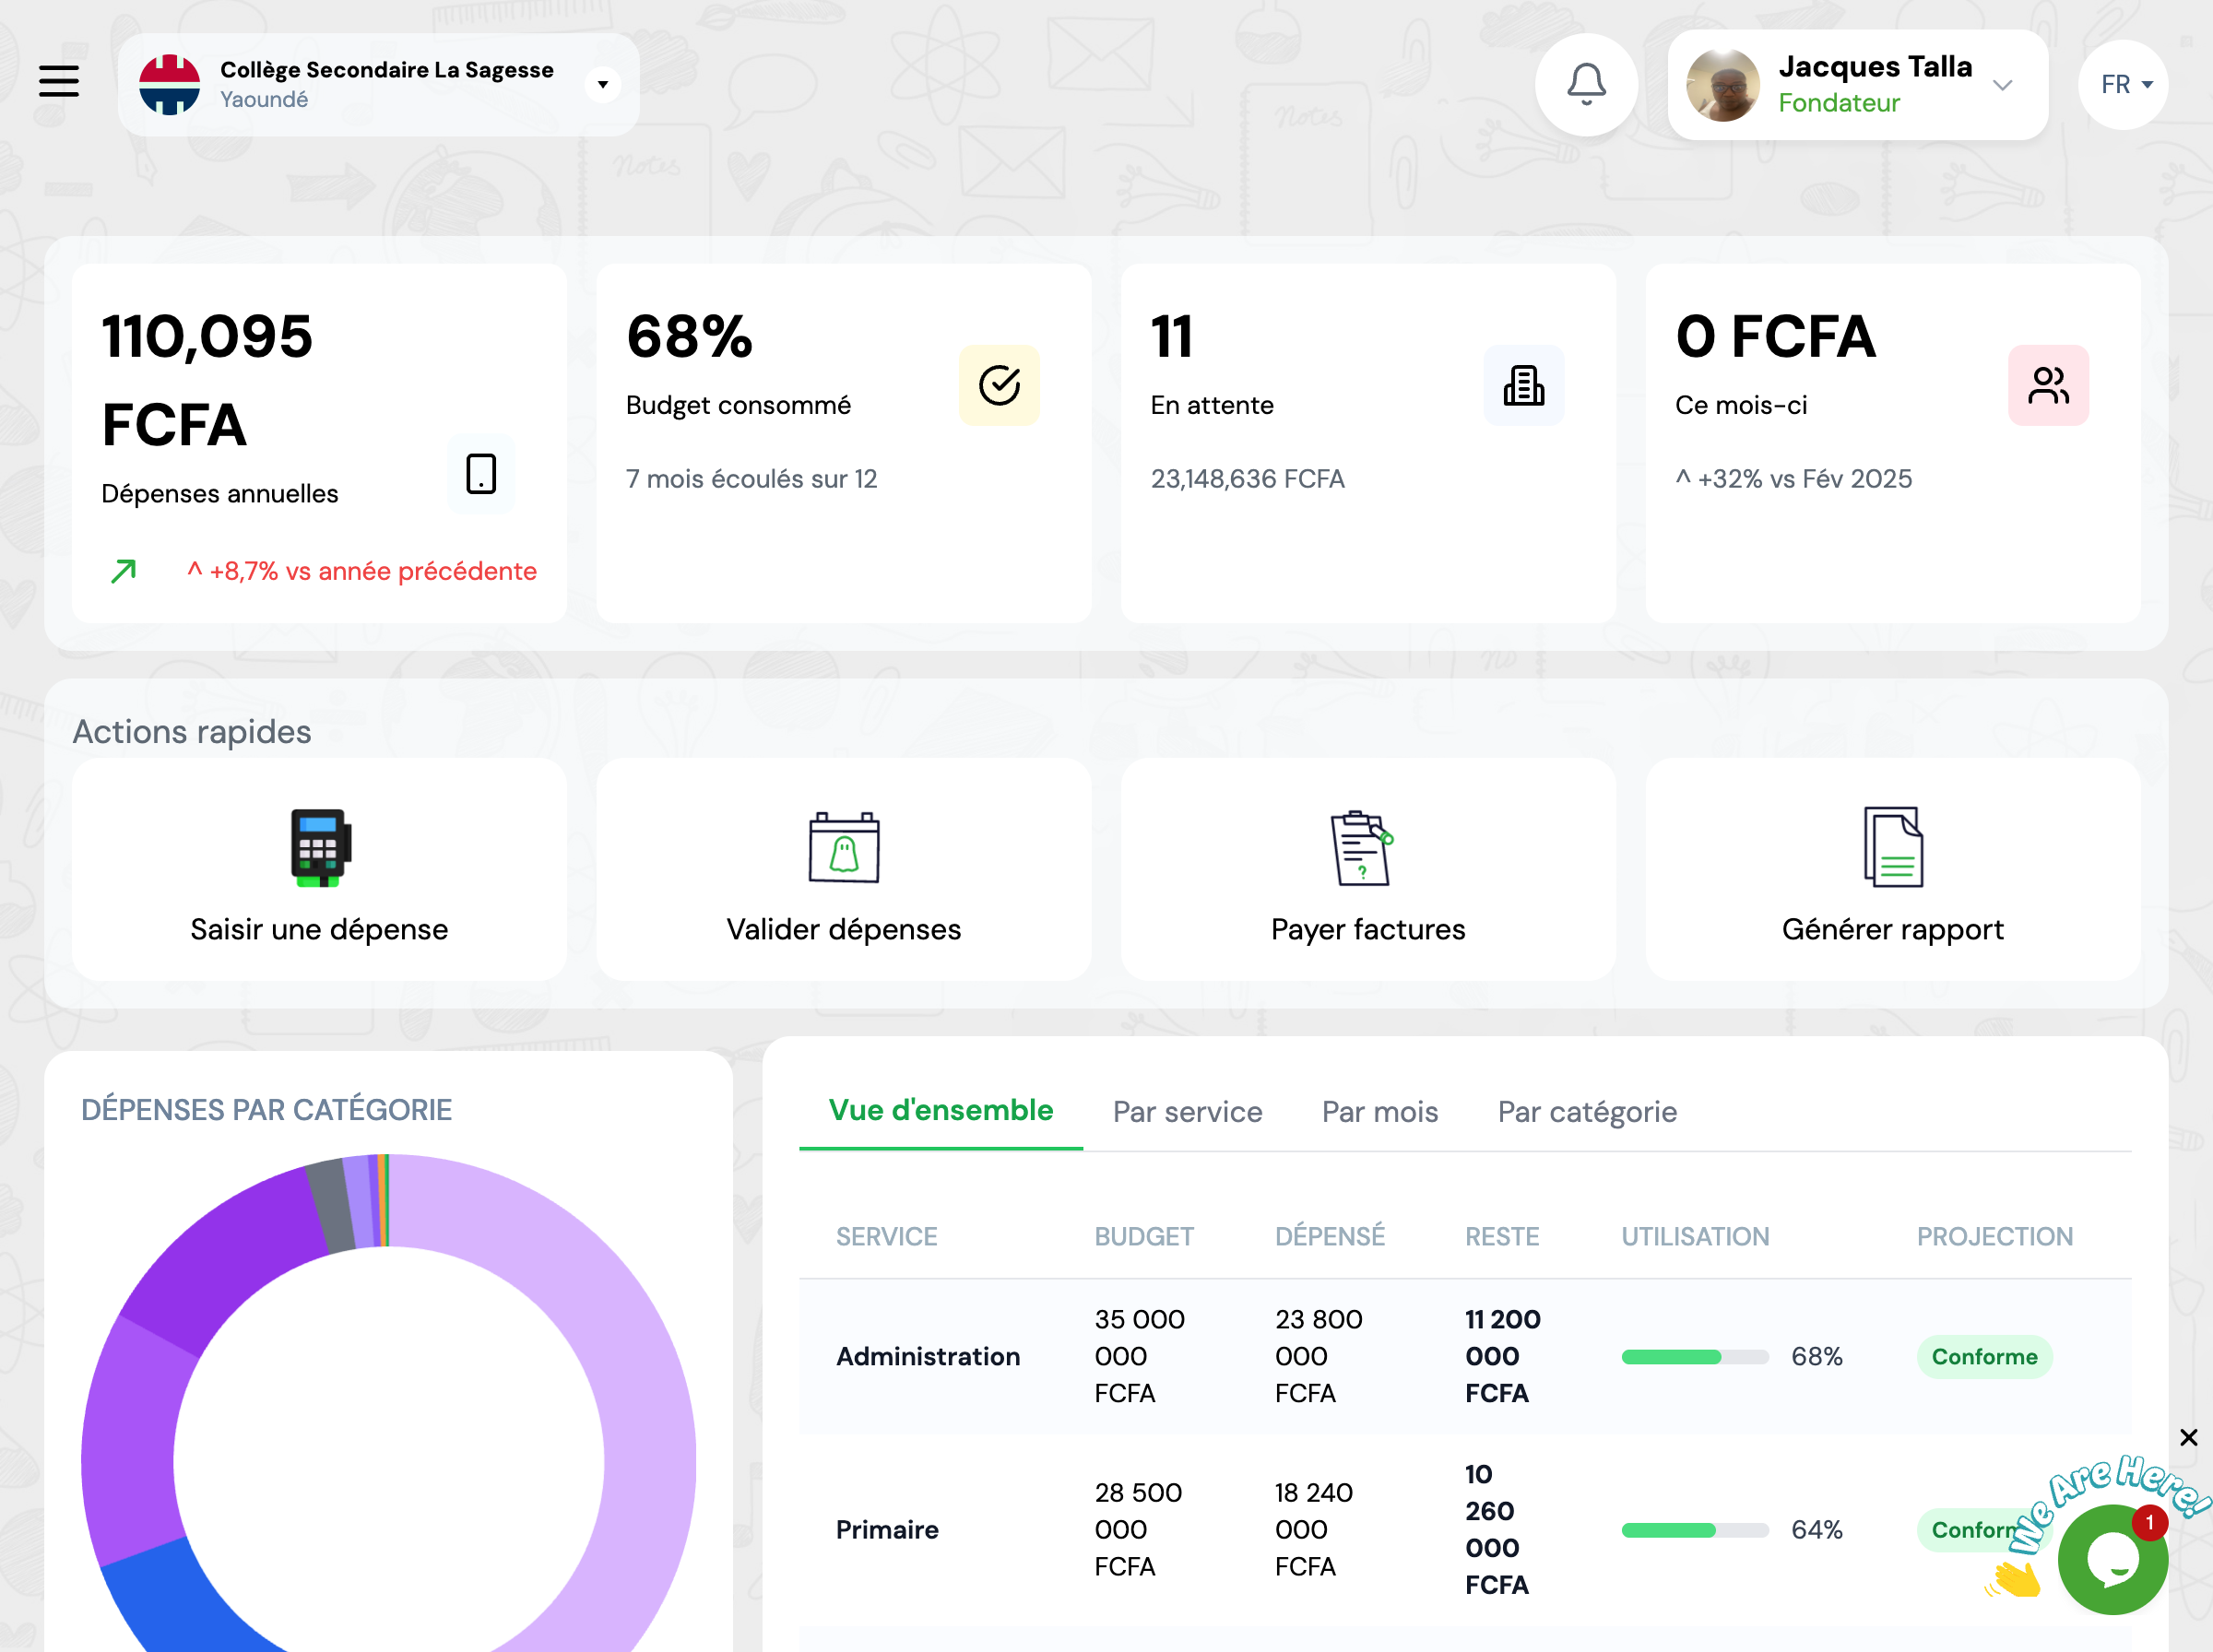Image resolution: width=2213 pixels, height=1652 pixels.
Task: Expand the Collège Secondaire La Sagesse selector
Action: click(x=602, y=85)
